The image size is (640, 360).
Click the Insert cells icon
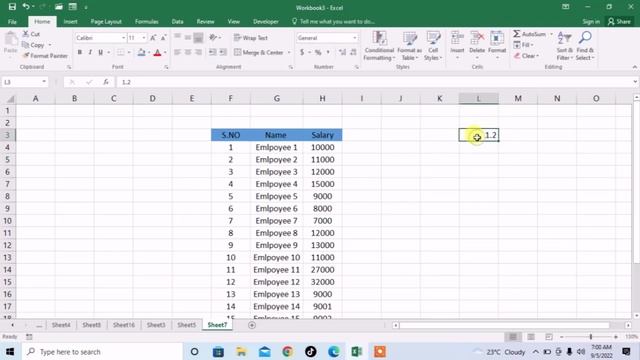click(457, 38)
